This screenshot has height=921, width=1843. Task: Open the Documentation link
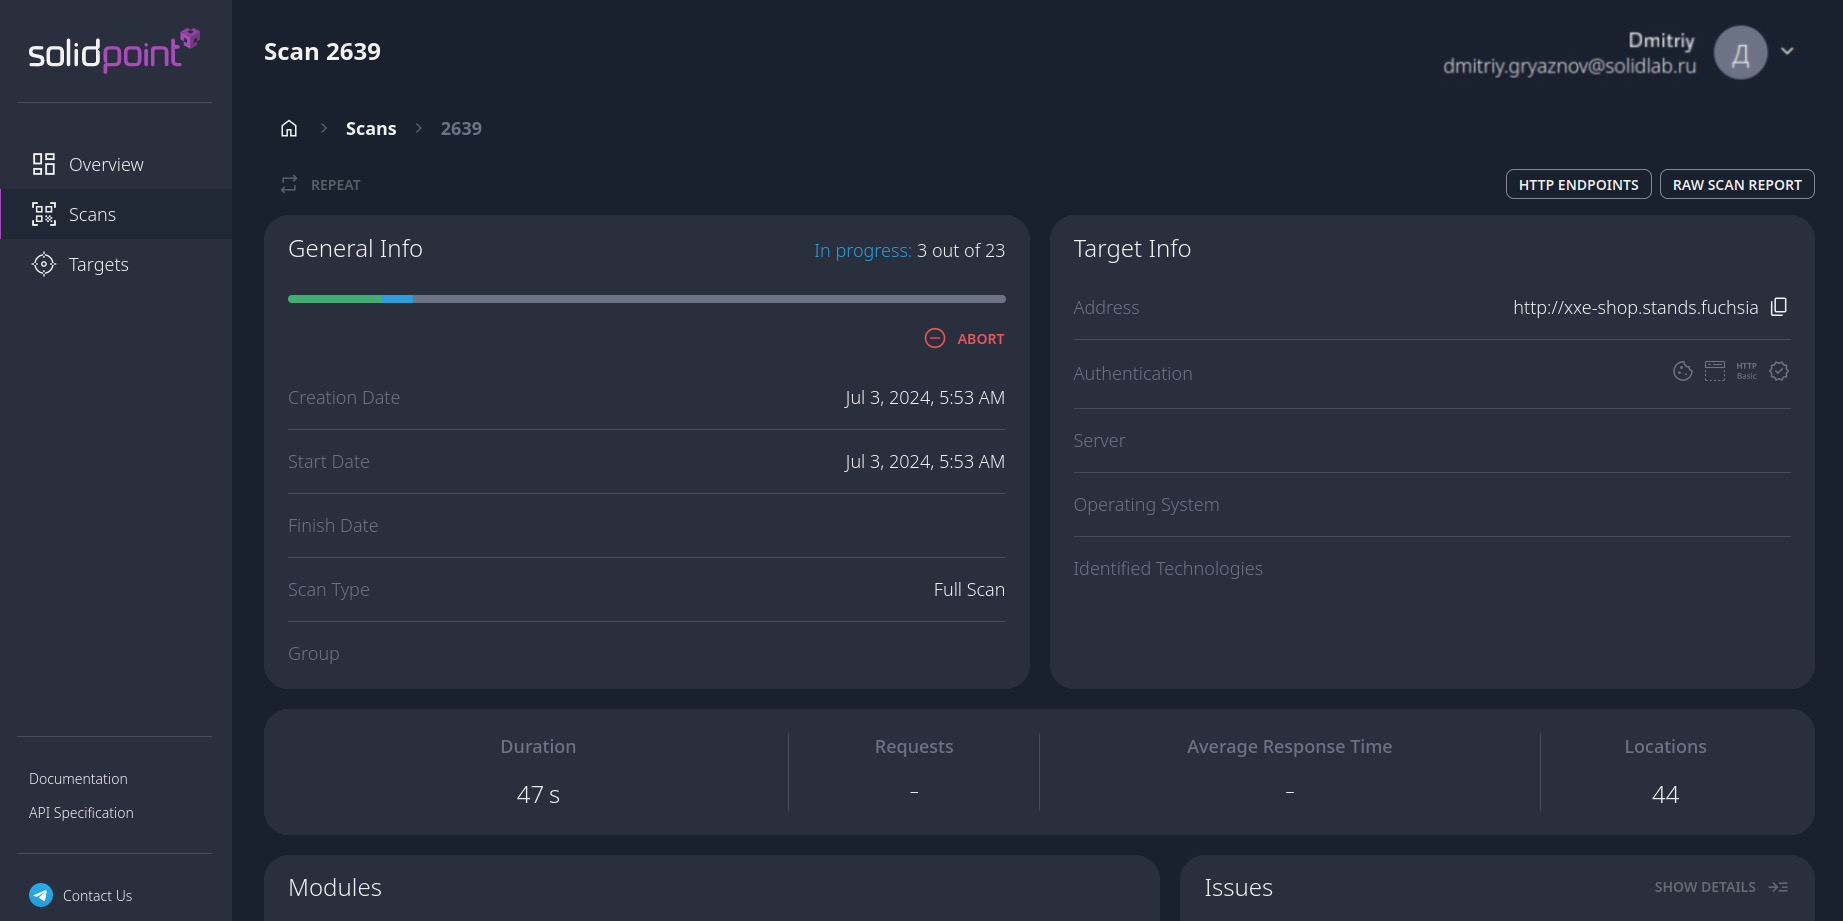tap(78, 778)
